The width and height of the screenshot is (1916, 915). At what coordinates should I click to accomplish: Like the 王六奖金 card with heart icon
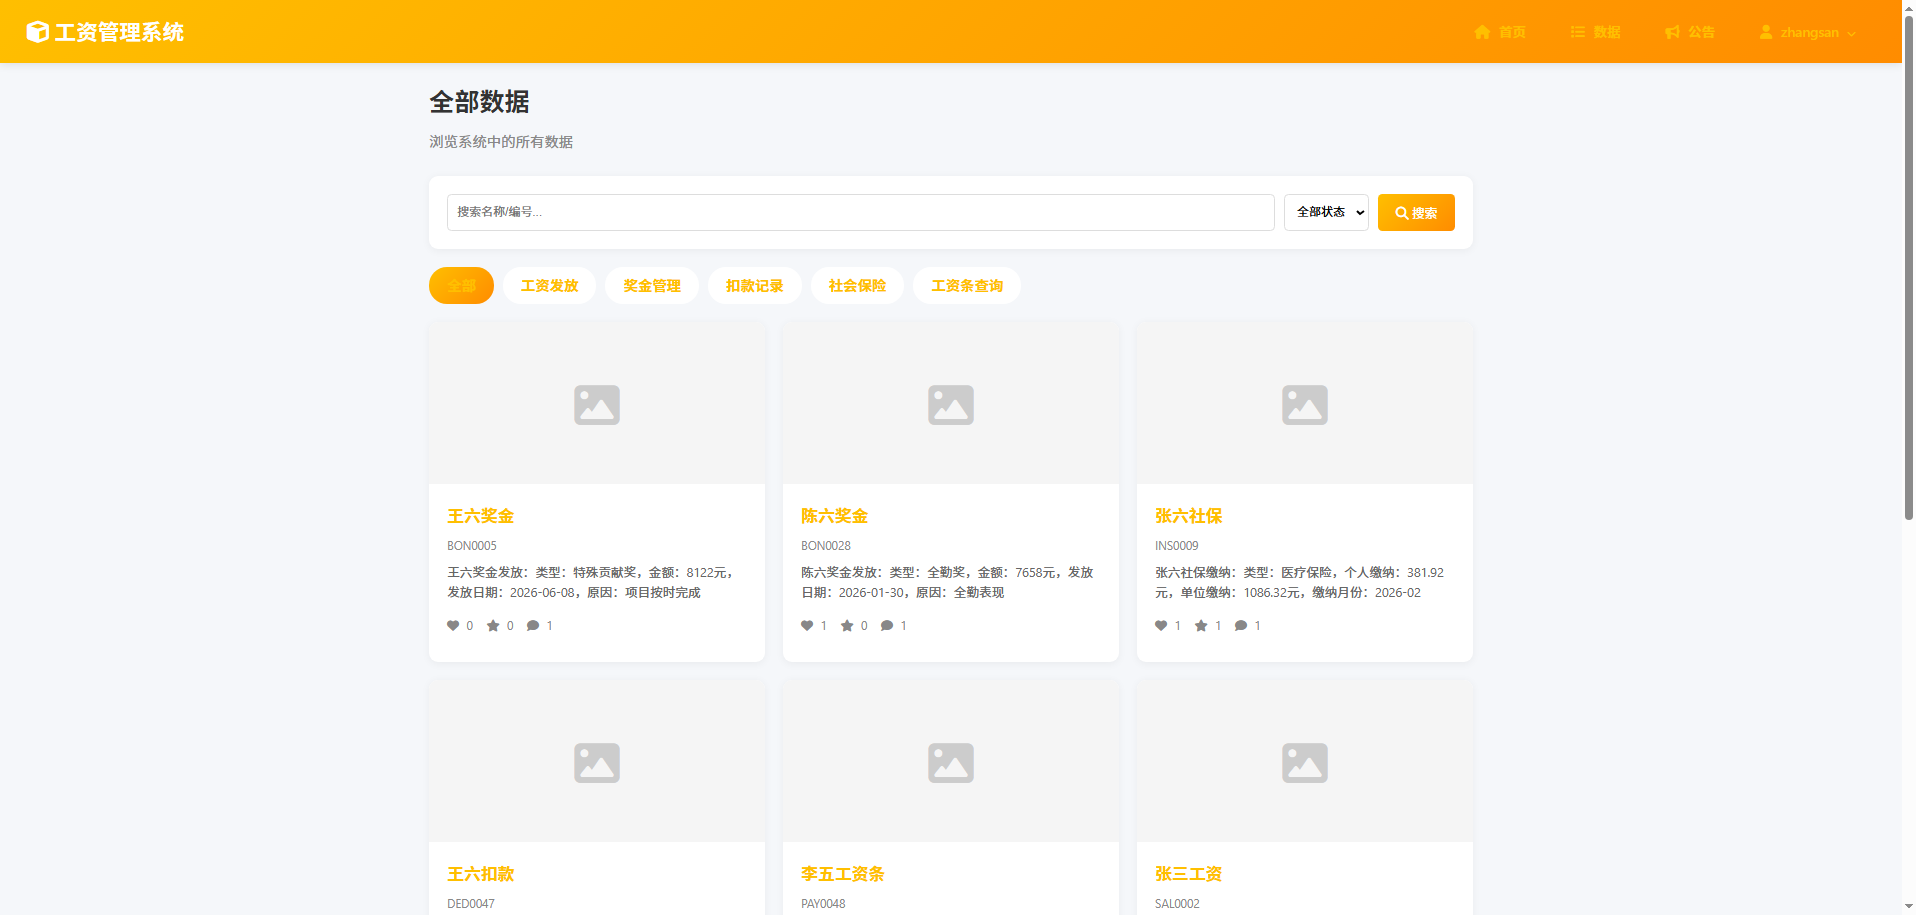[x=453, y=626]
